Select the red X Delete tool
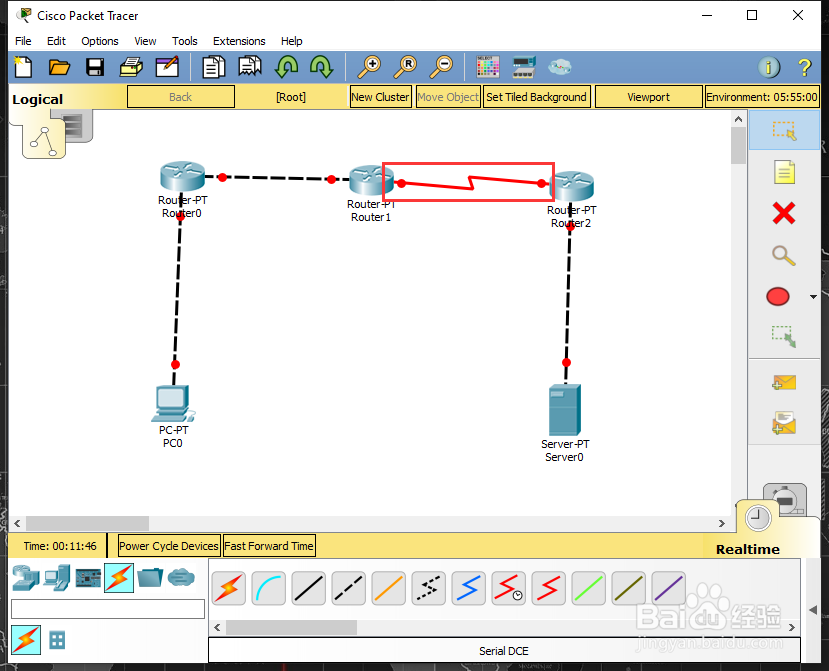This screenshot has width=829, height=671. click(x=784, y=214)
